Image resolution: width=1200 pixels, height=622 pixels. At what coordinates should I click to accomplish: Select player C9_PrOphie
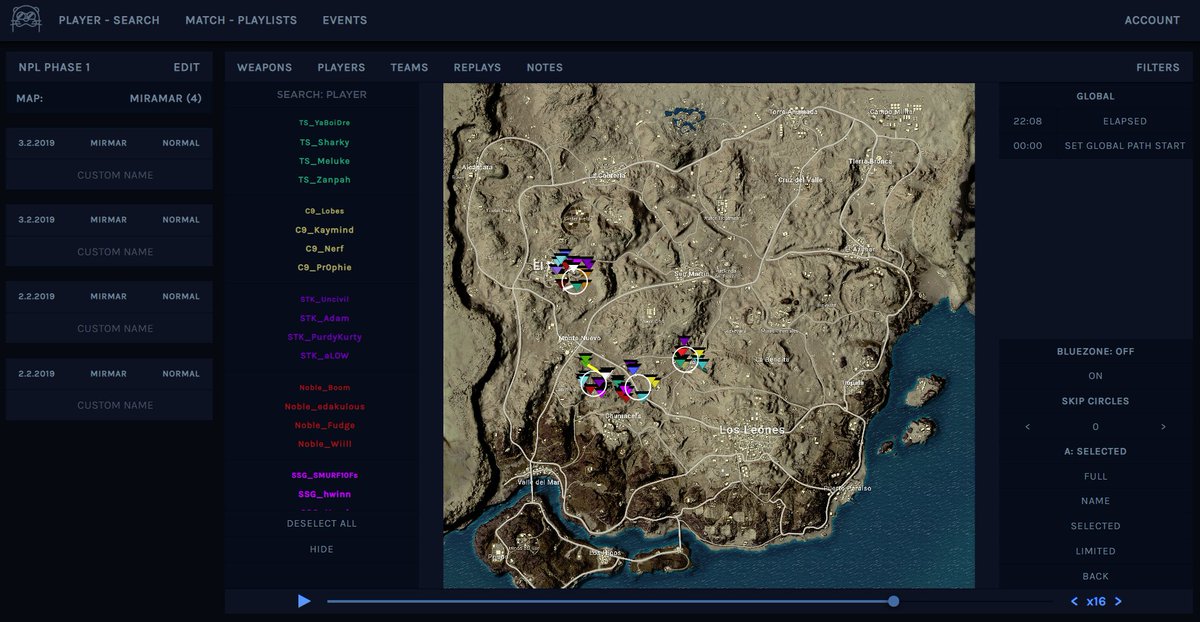324,268
